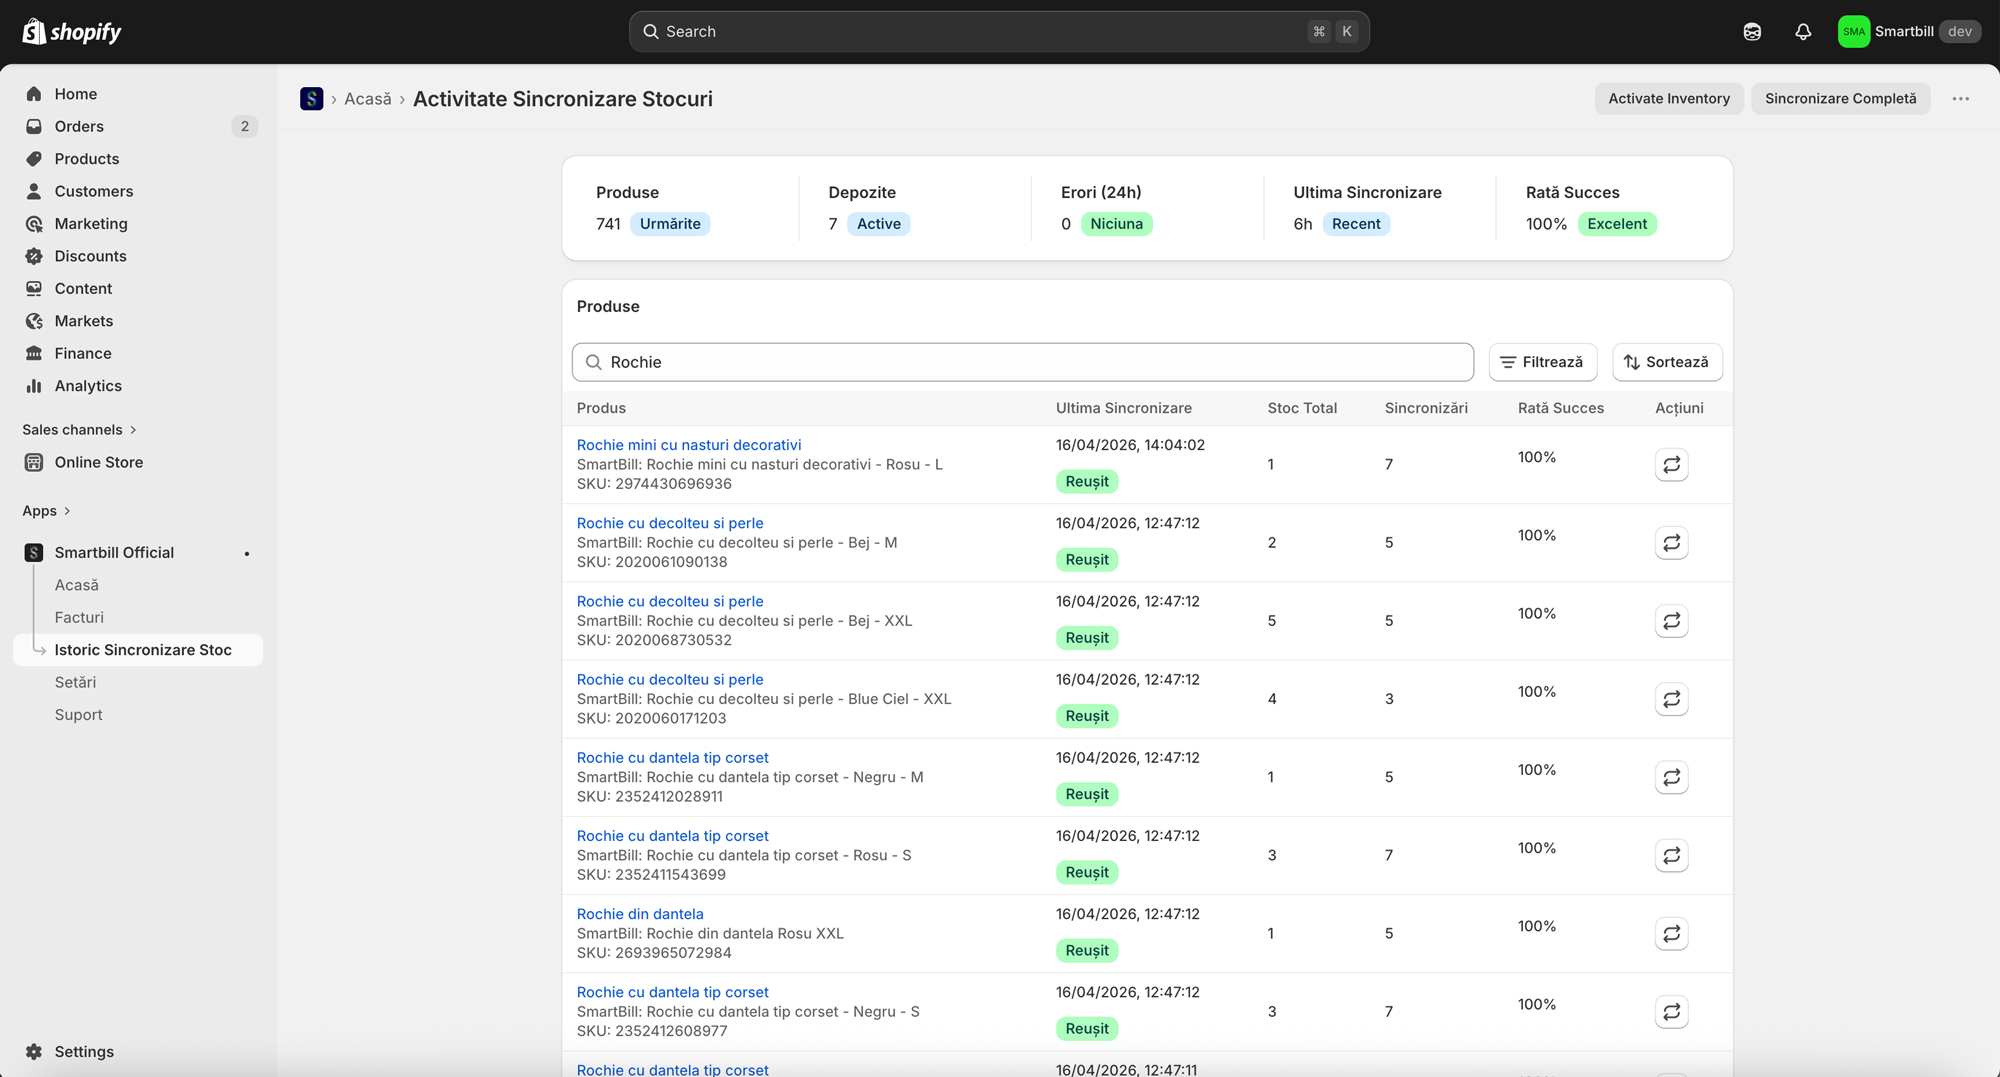This screenshot has height=1077, width=2000.
Task: Open Settings gear in sidebar
Action: (x=34, y=1052)
